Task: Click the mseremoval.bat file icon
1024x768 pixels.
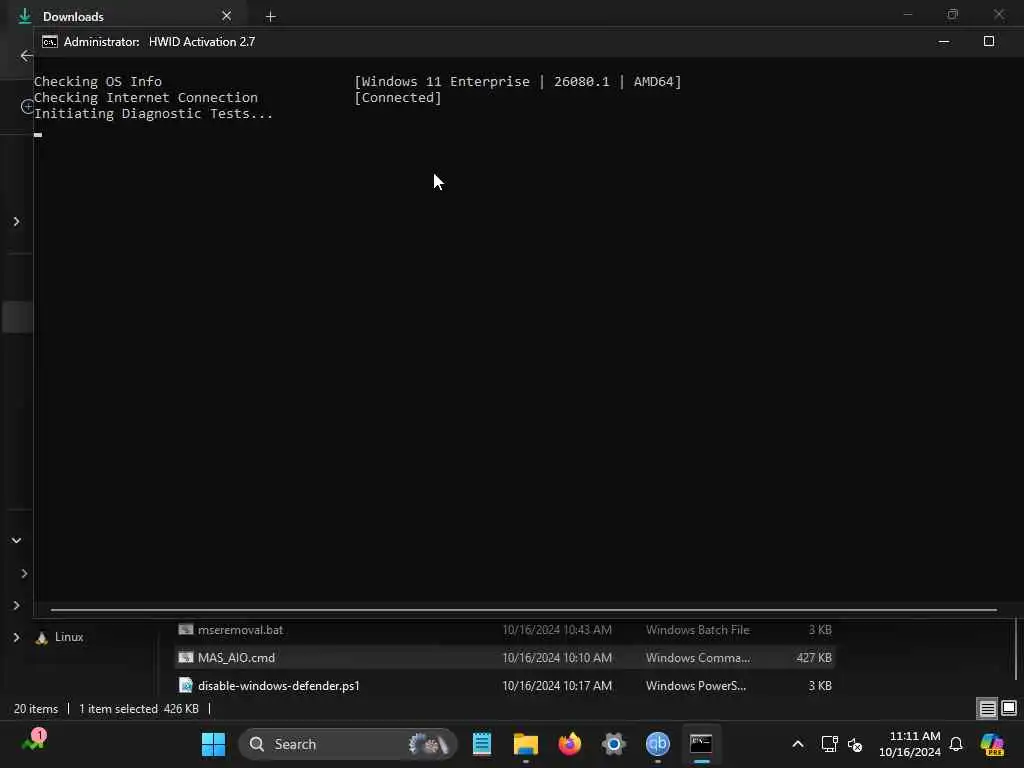Action: click(x=185, y=630)
